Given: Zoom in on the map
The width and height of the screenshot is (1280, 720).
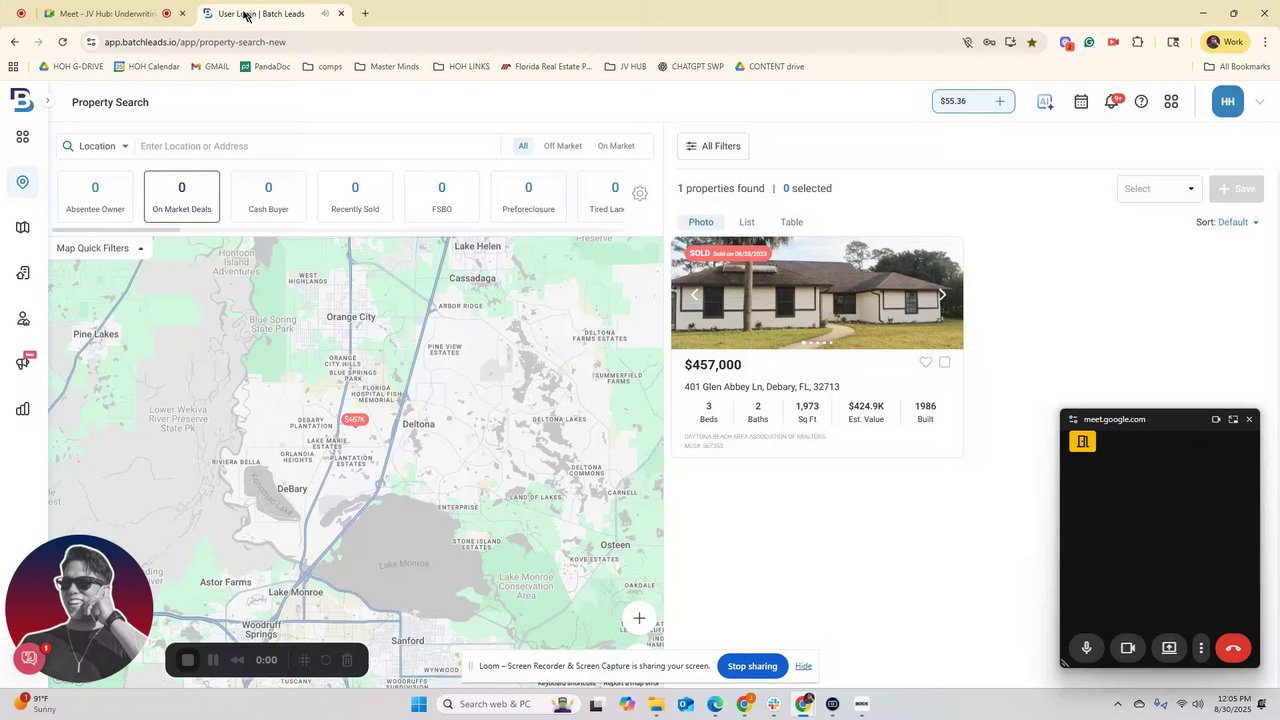Looking at the screenshot, I should 639,618.
